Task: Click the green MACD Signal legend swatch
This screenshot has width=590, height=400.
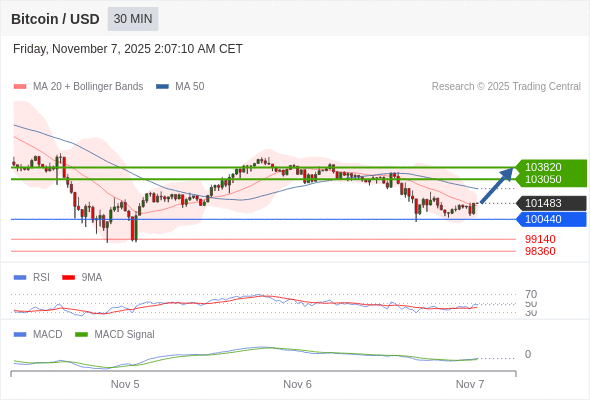Action: [x=81, y=335]
